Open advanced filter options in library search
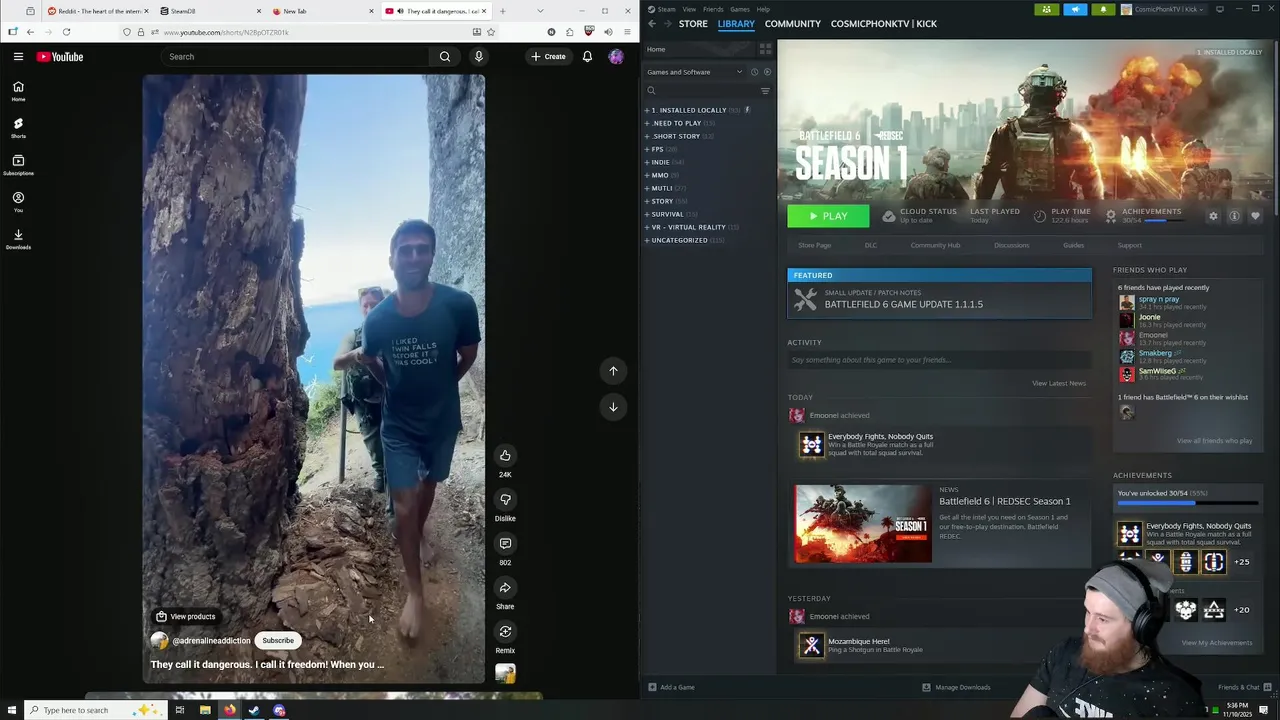Image resolution: width=1280 pixels, height=720 pixels. (x=765, y=91)
